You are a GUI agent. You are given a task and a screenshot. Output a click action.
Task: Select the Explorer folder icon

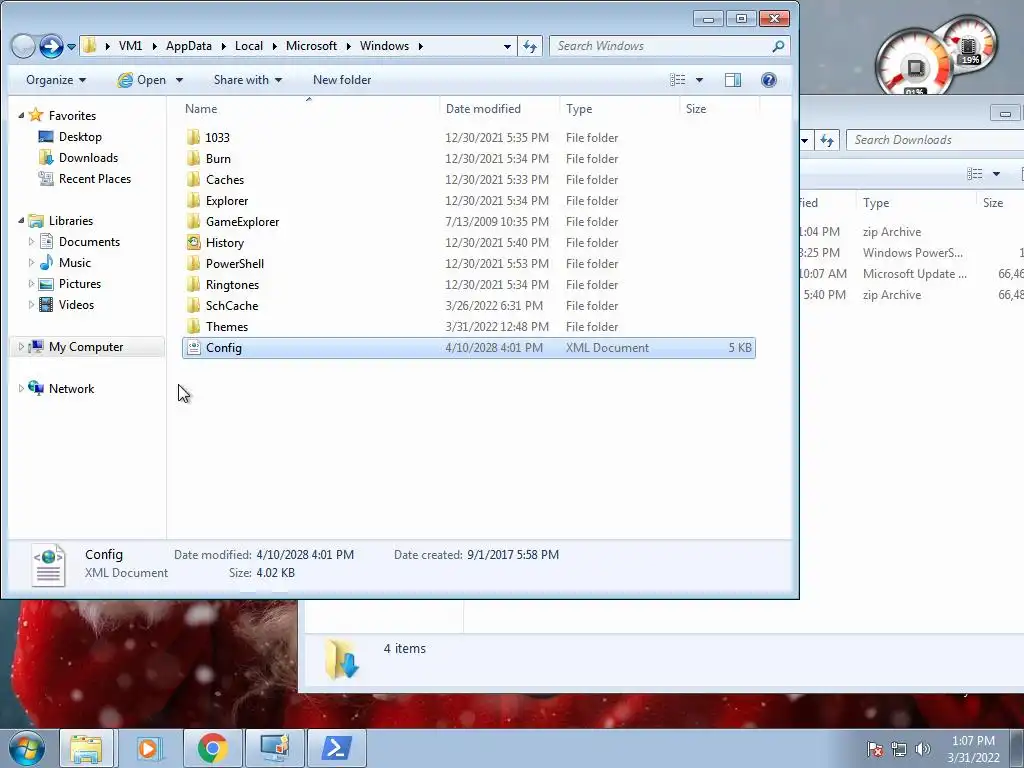(x=193, y=200)
